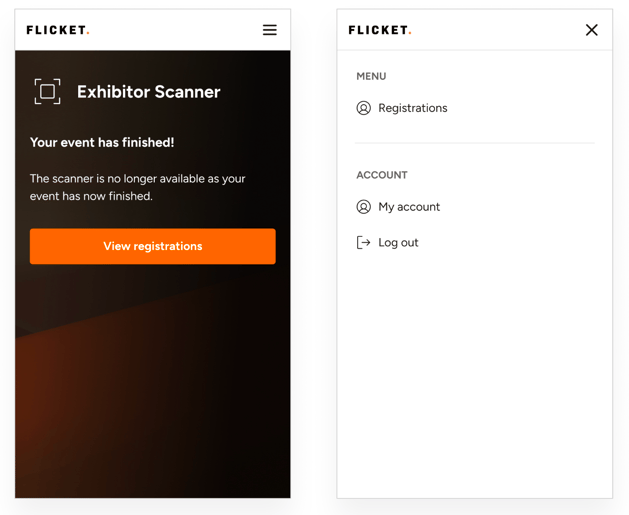Click the orange dot in the right Flicket logo
Screen dimensions: 629x515
click(410, 34)
